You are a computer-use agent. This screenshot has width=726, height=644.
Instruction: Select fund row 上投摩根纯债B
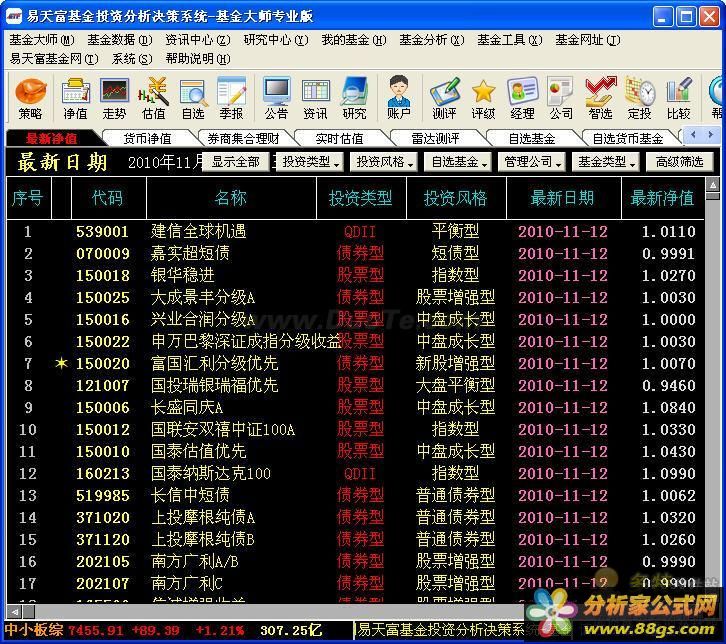(x=355, y=539)
